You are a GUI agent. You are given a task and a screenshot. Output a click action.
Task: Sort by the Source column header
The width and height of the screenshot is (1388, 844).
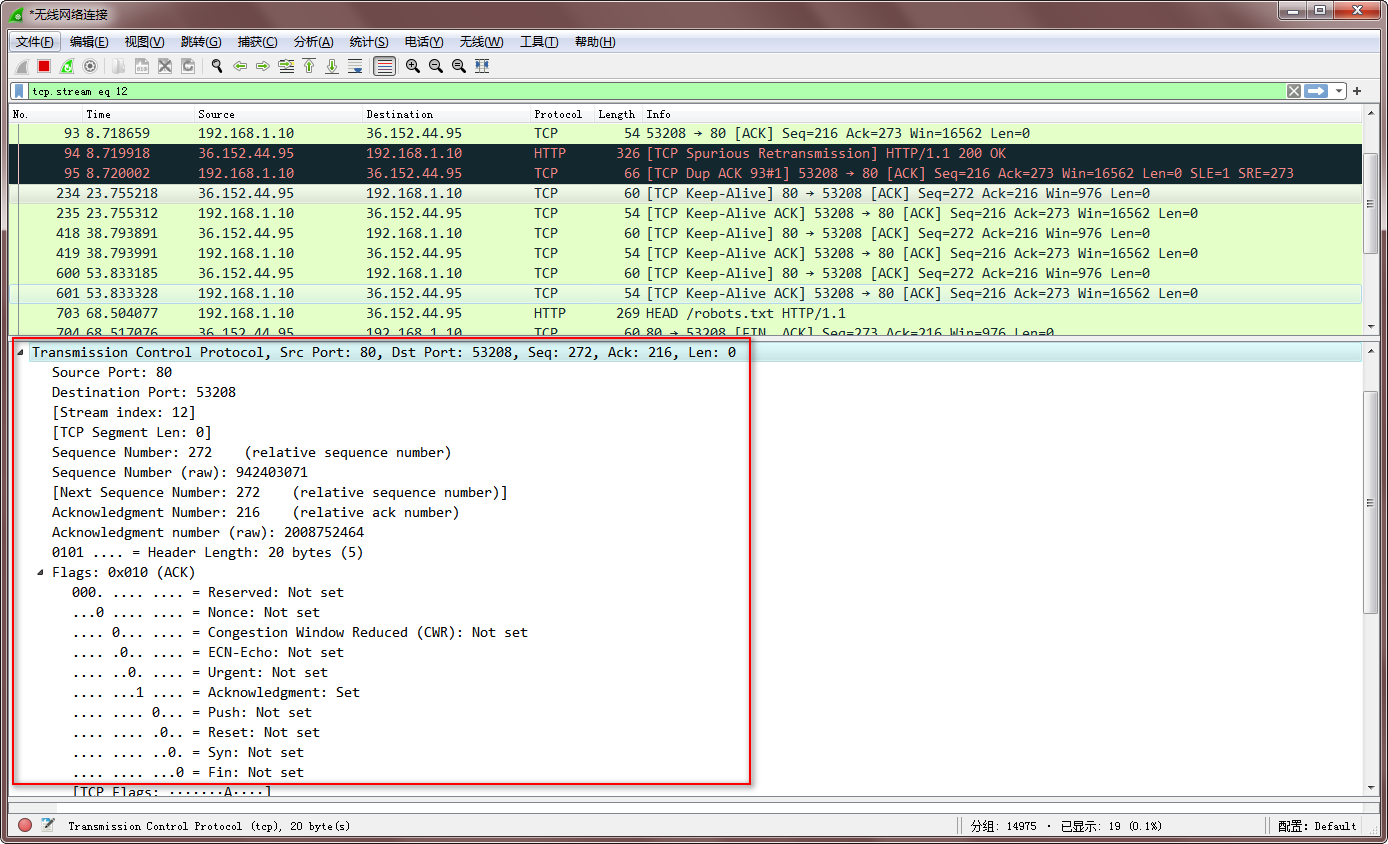click(278, 114)
